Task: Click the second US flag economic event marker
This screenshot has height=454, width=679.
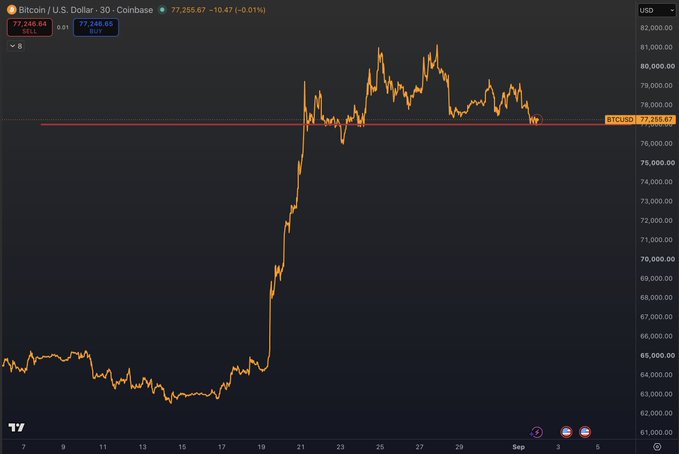Action: pyautogui.click(x=585, y=432)
